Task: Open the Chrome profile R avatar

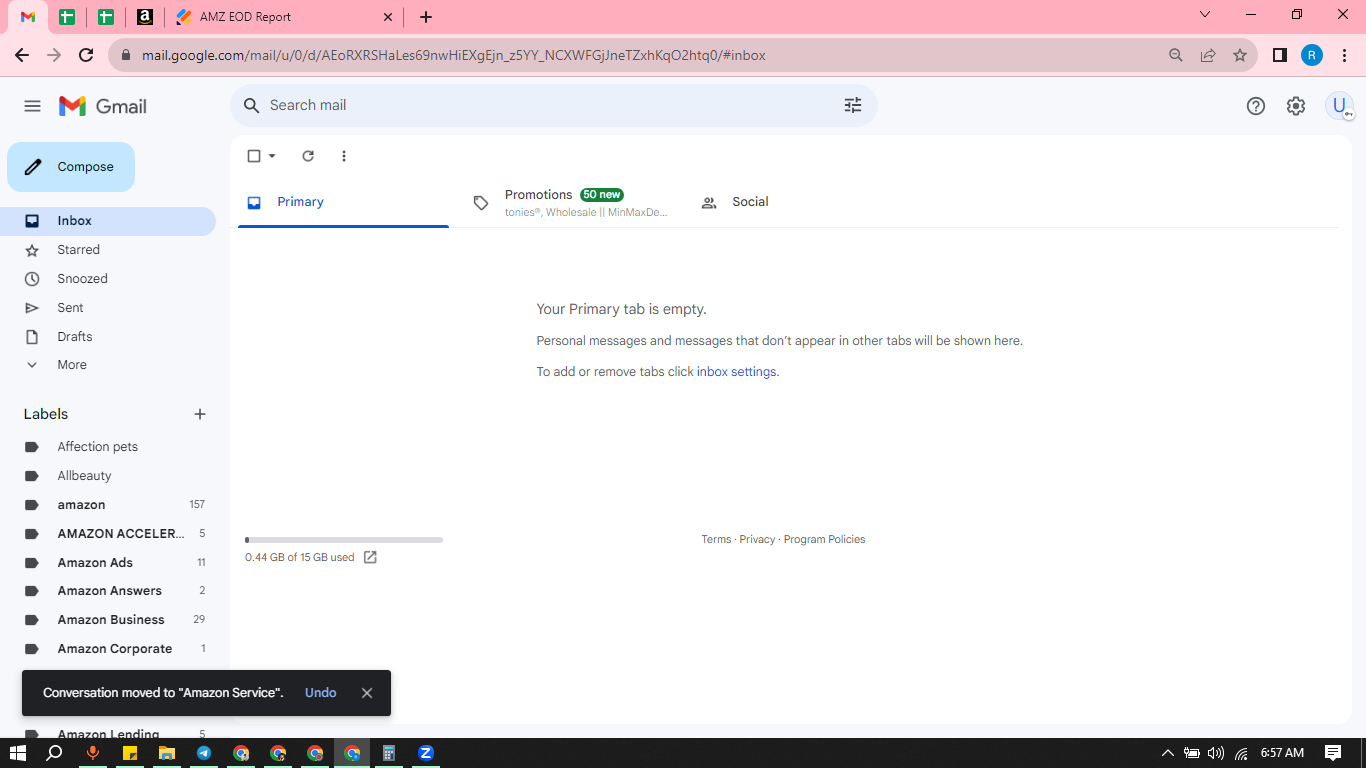Action: click(x=1312, y=55)
